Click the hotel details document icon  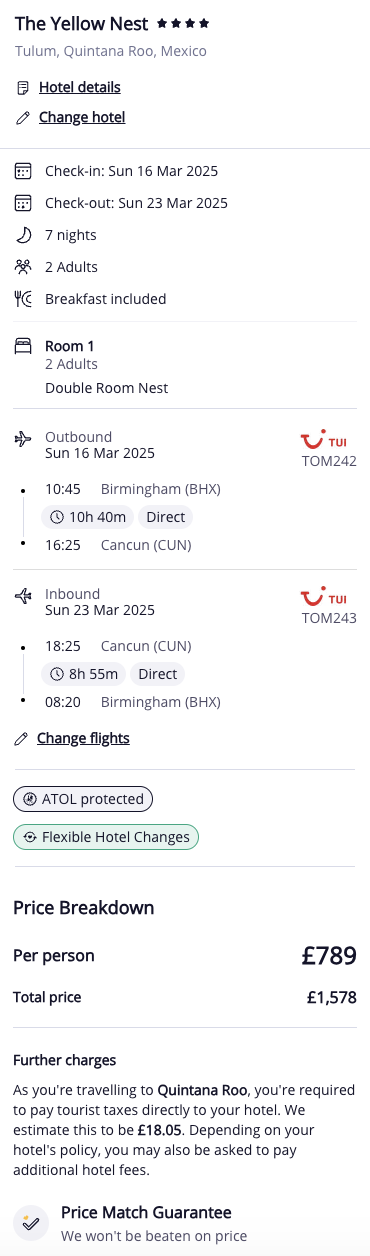(23, 88)
